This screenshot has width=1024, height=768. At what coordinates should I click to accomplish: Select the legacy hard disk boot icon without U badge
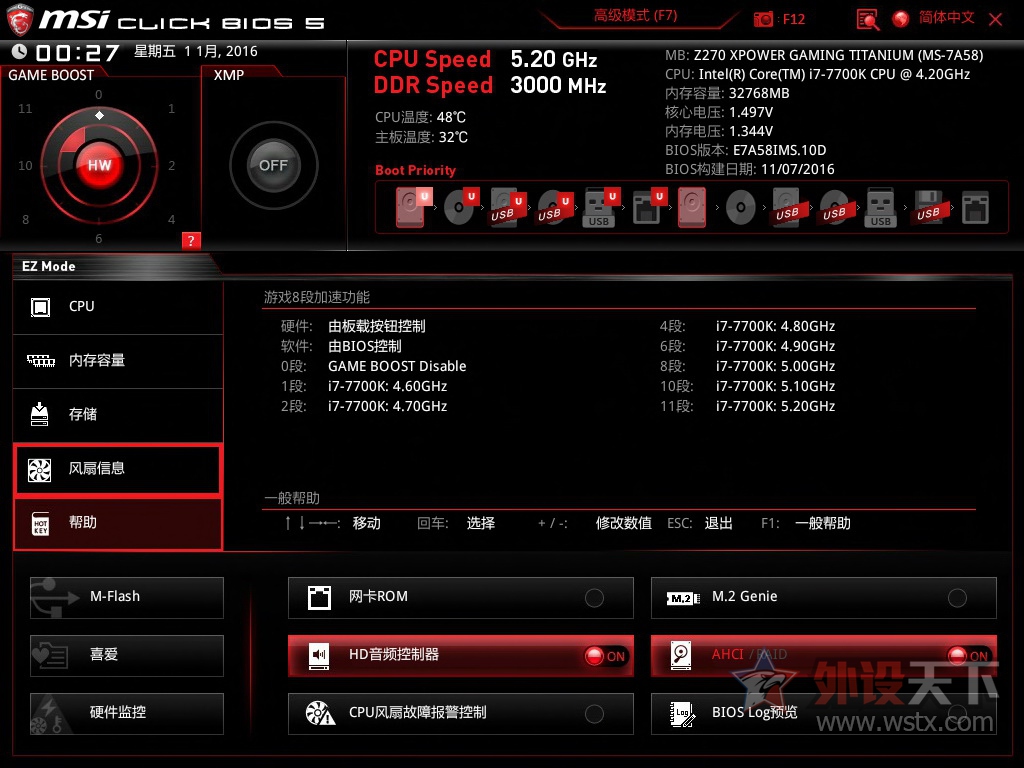click(692, 207)
